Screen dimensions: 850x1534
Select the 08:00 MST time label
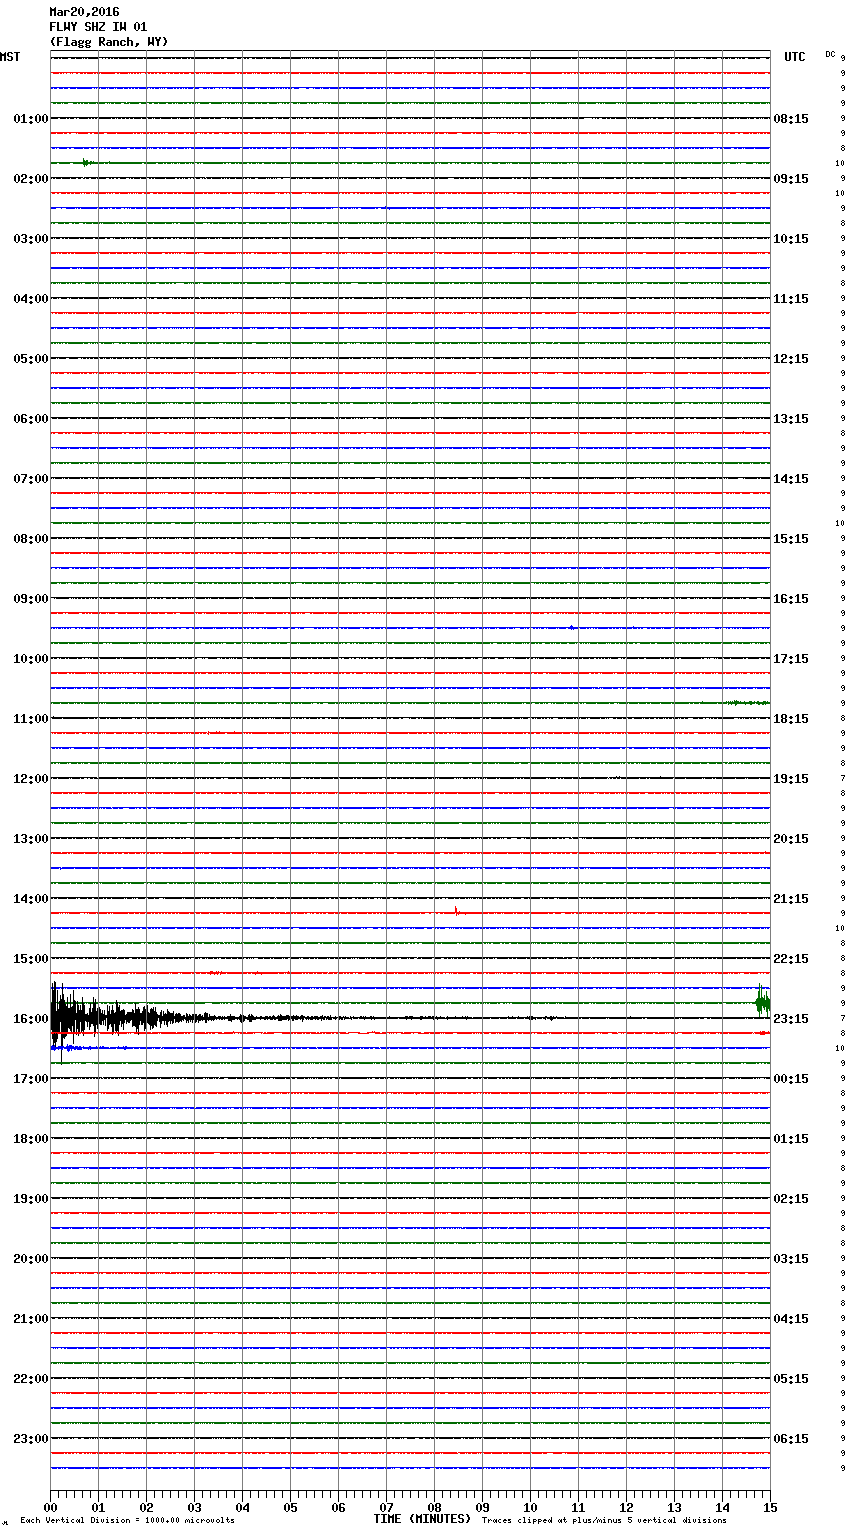pyautogui.click(x=31, y=539)
